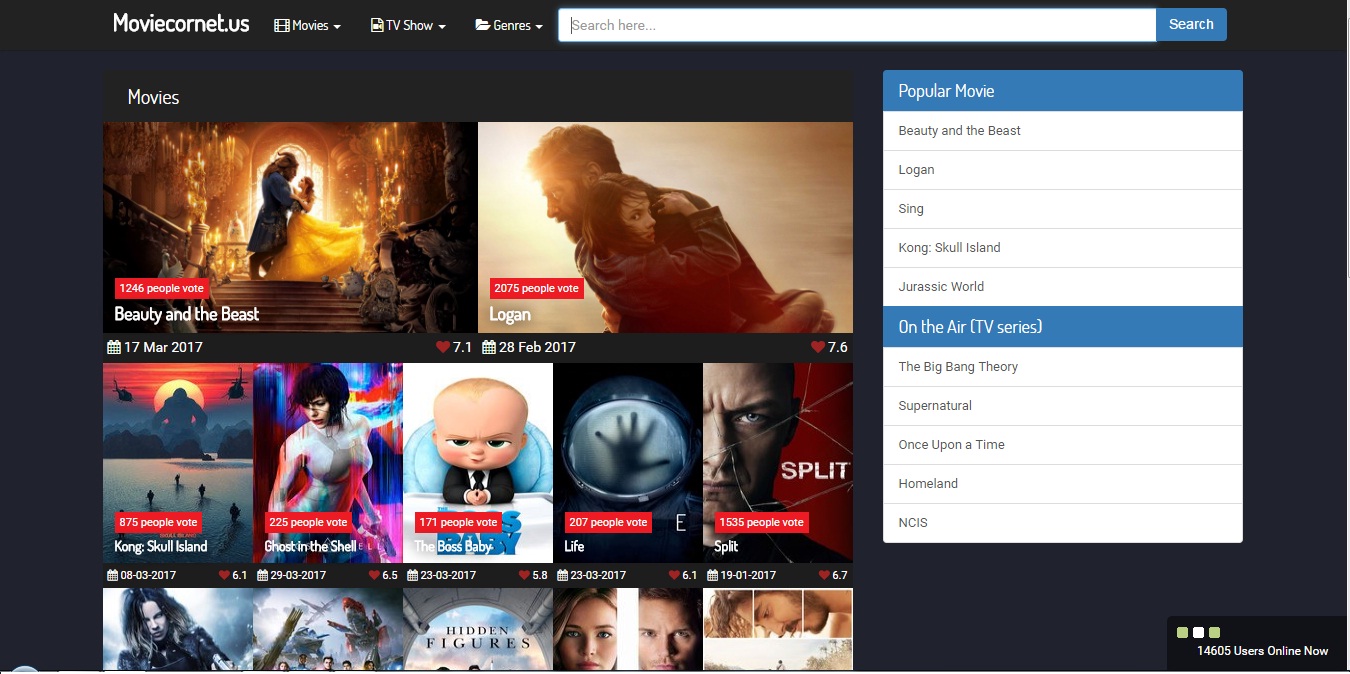
Task: Open the Beauty and the Beast featured poster
Action: pos(290,227)
